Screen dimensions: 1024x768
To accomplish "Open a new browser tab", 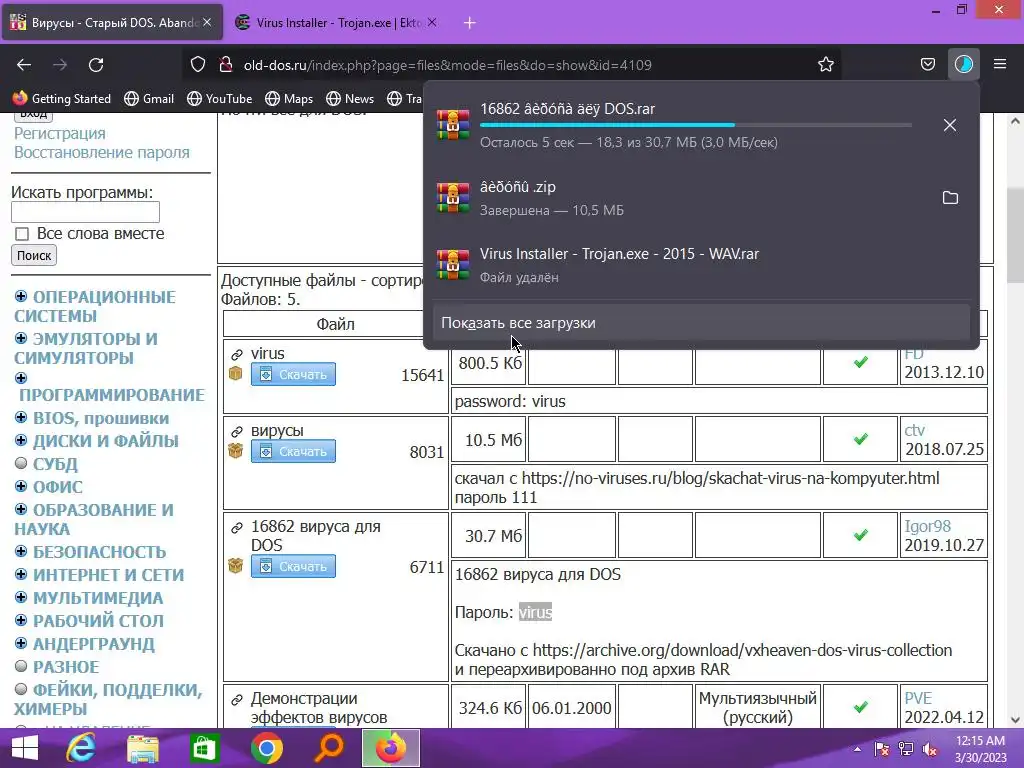I will click(x=470, y=23).
